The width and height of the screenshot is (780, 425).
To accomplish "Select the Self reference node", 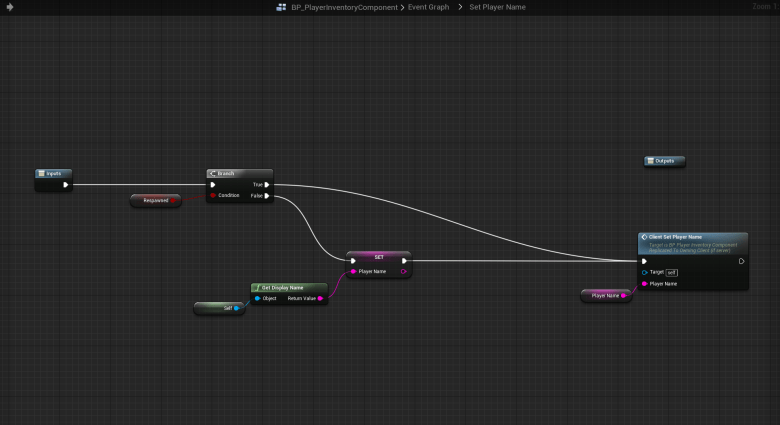I will 218,308.
